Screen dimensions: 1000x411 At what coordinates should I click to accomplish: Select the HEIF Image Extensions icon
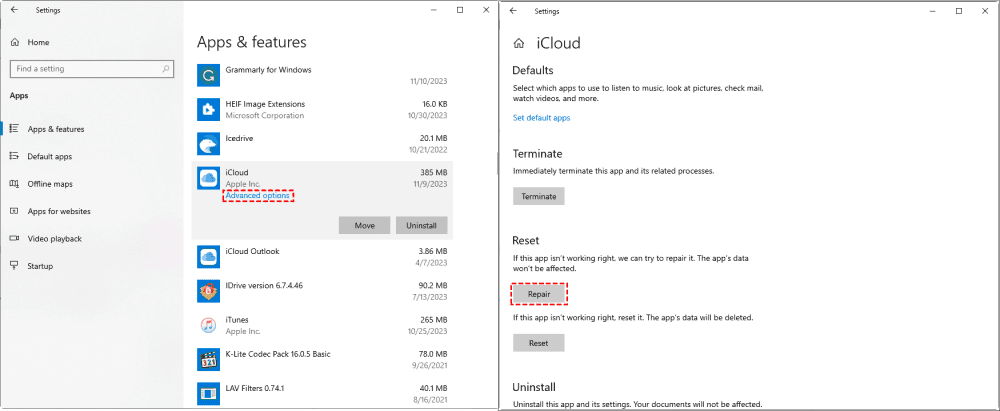(209, 109)
